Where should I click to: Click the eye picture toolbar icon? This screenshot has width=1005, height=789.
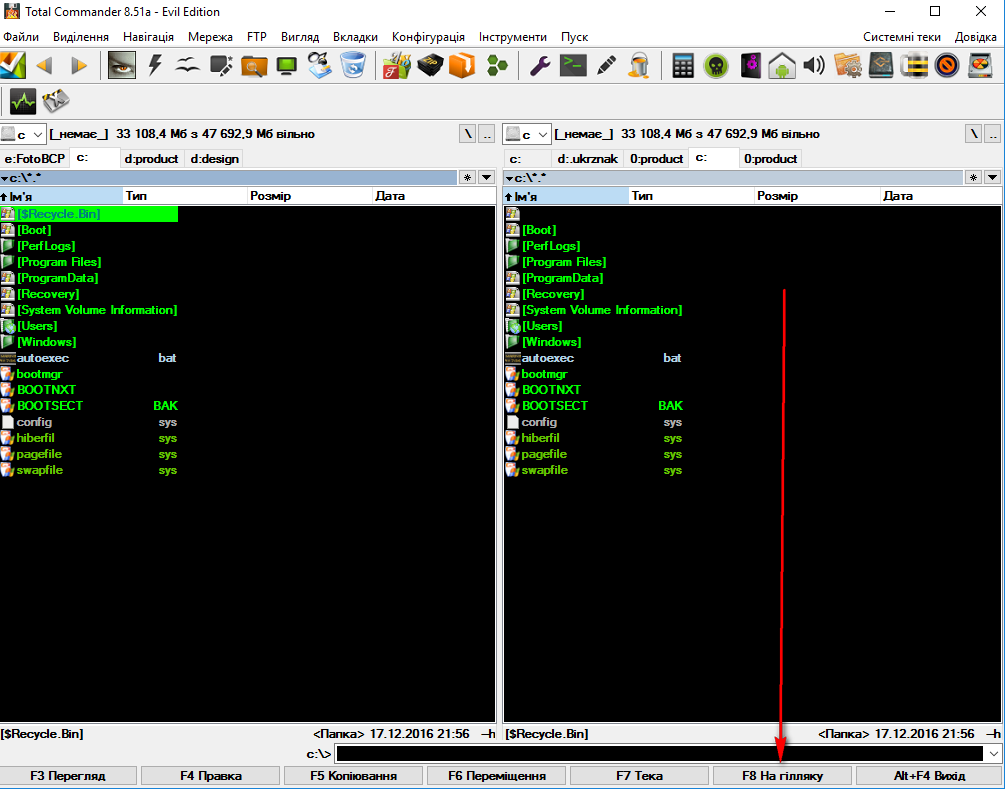coord(121,65)
